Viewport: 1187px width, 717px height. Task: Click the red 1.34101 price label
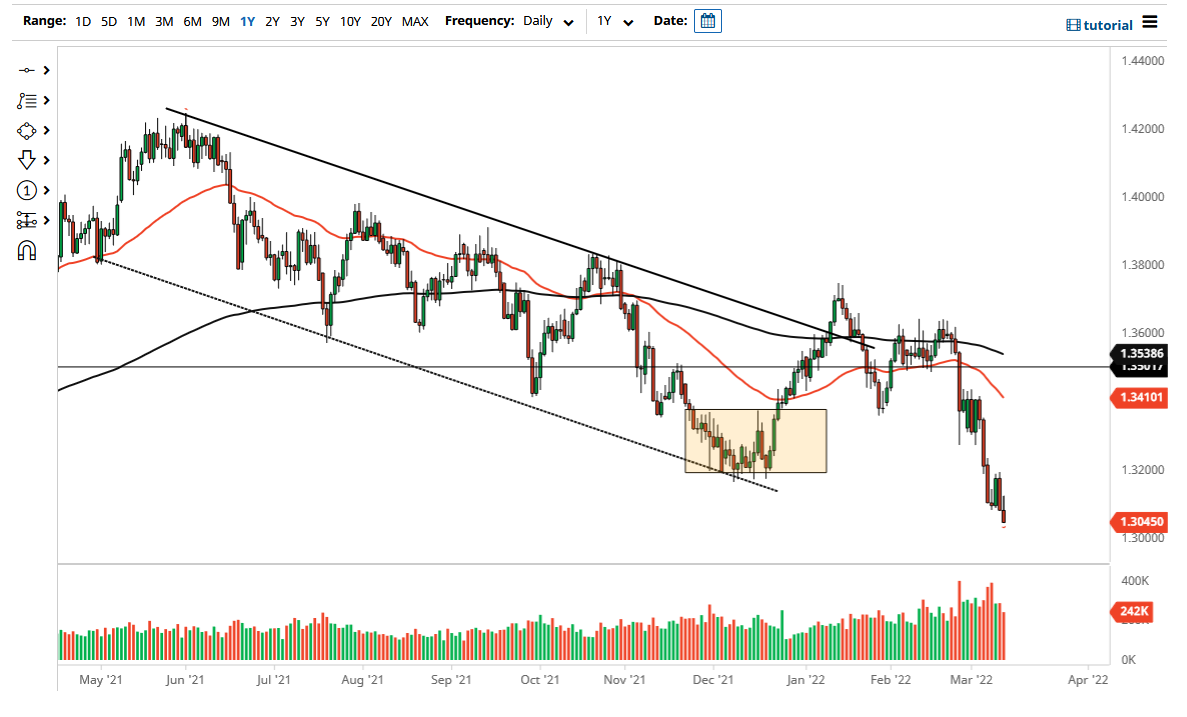point(1139,398)
